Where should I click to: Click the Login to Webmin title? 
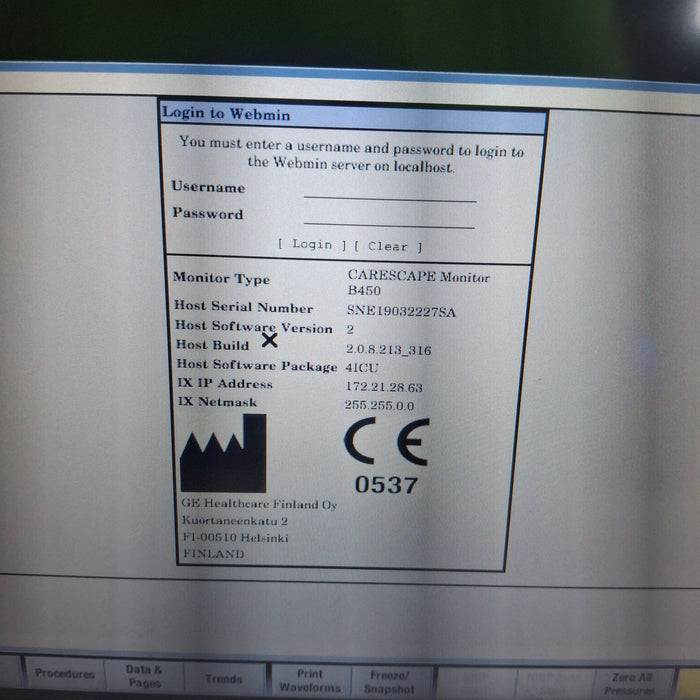[x=226, y=113]
